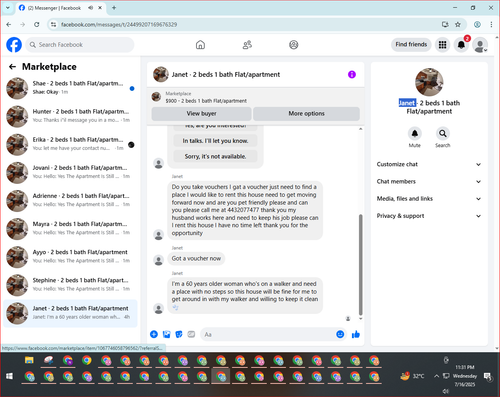
Task: Click the message 'Got a voucher now'
Action: [196, 258]
